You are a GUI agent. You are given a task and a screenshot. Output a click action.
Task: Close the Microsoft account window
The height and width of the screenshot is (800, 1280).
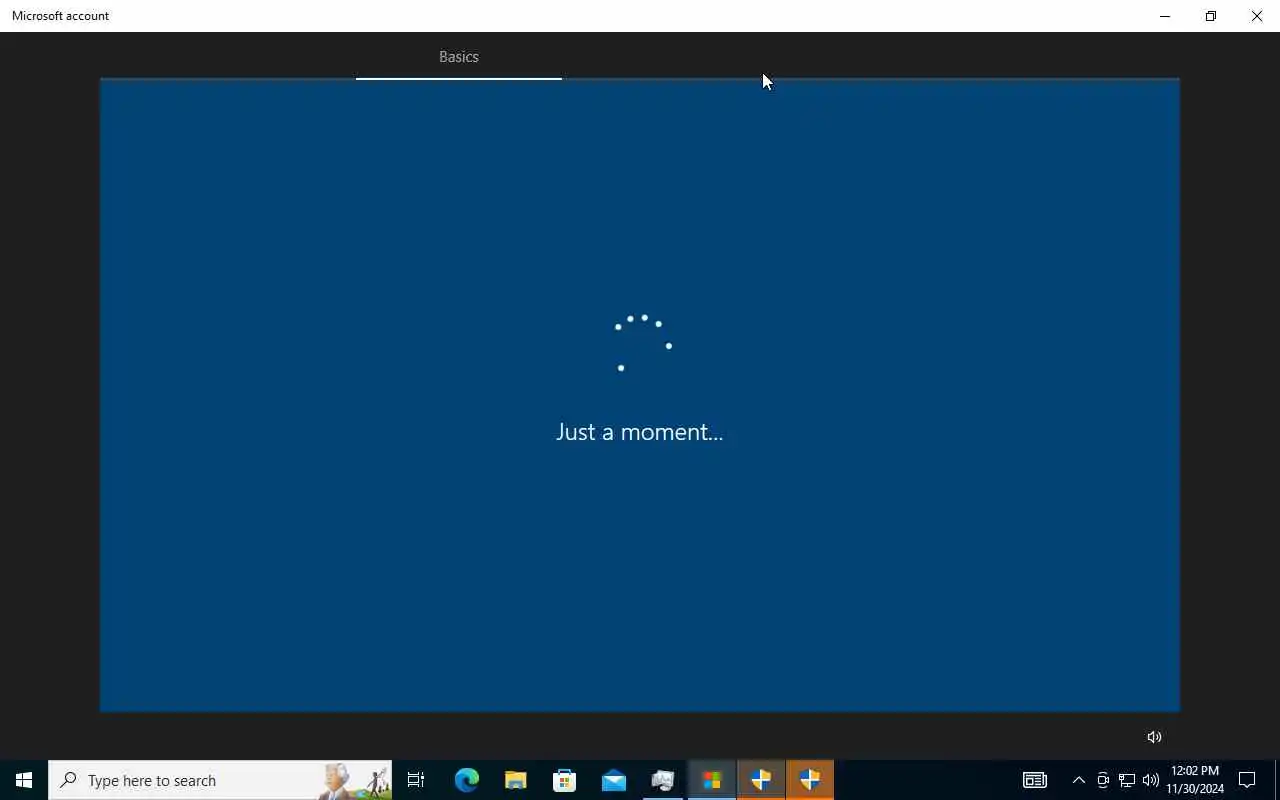(1257, 16)
